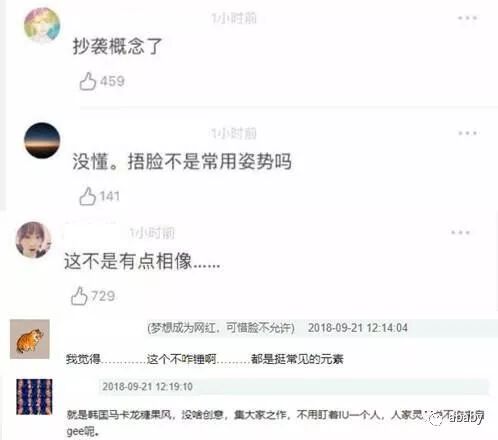Select the comment text '抄袭概念了'
Image resolution: width=498 pixels, height=440 pixels.
point(117,46)
